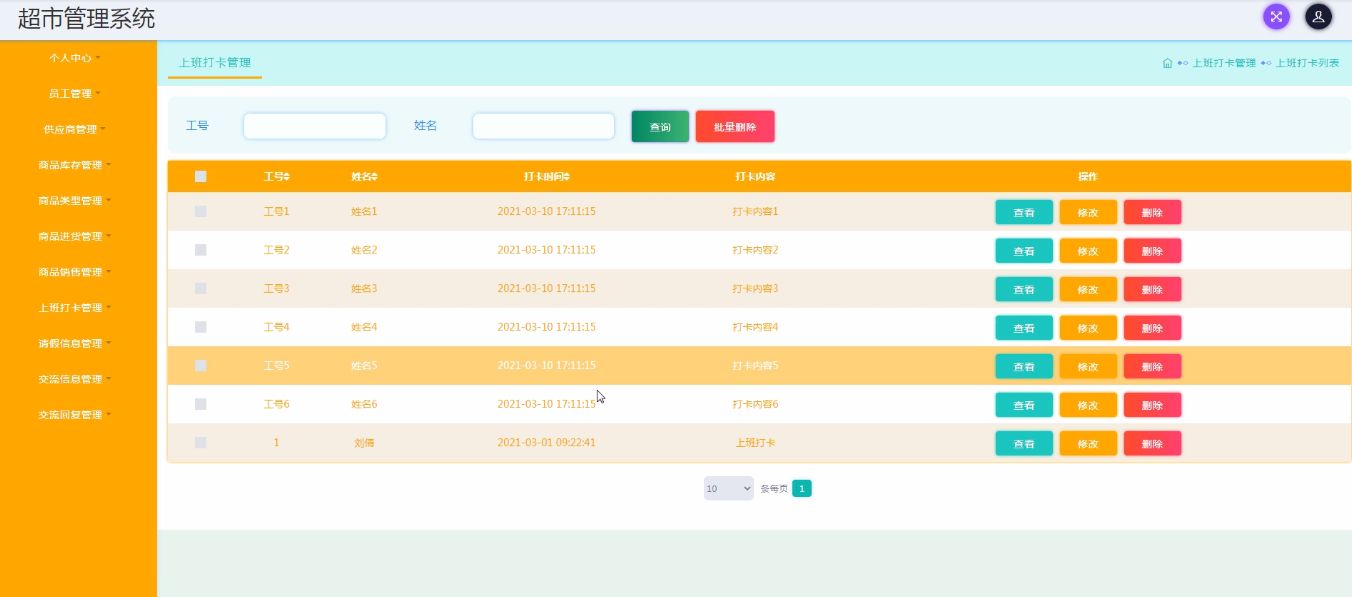This screenshot has width=1352, height=597.
Task: Edit 刘倩's record with 修改
Action: coord(1088,443)
